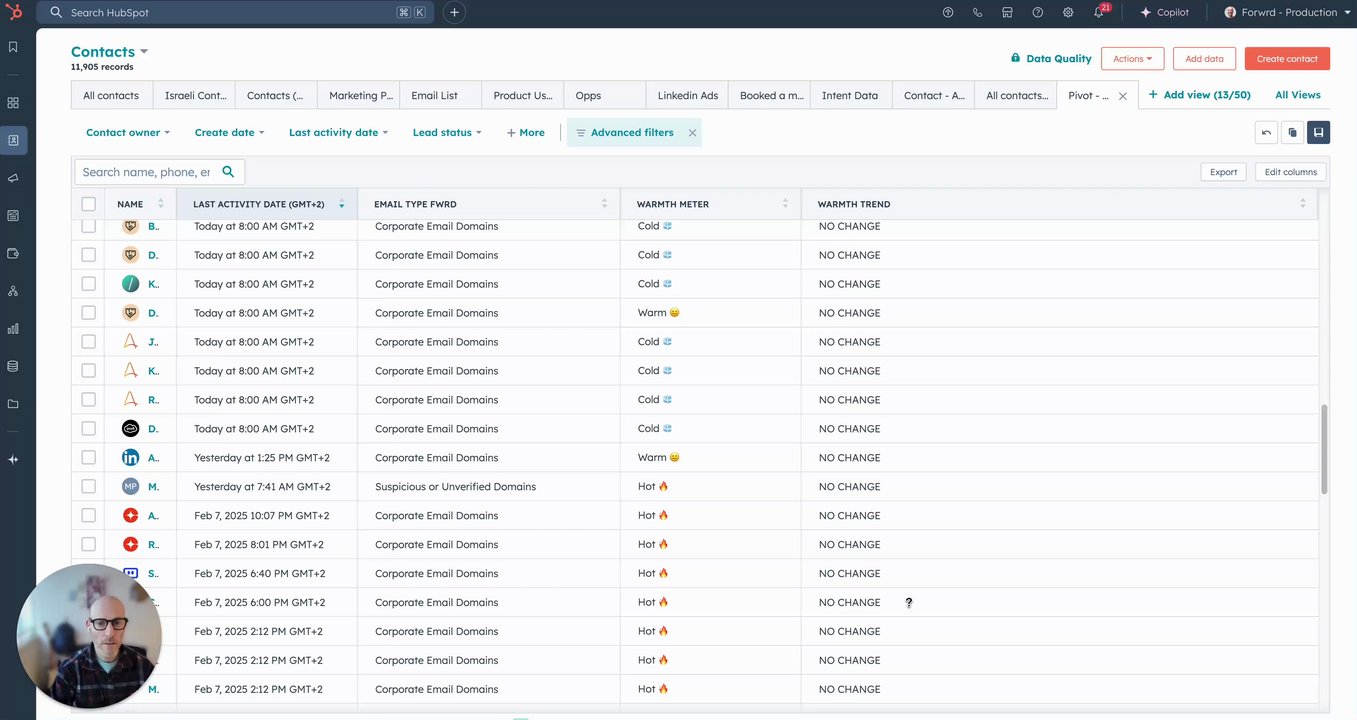1357x720 pixels.
Task: Open the Settings gear icon
Action: (x=1068, y=12)
